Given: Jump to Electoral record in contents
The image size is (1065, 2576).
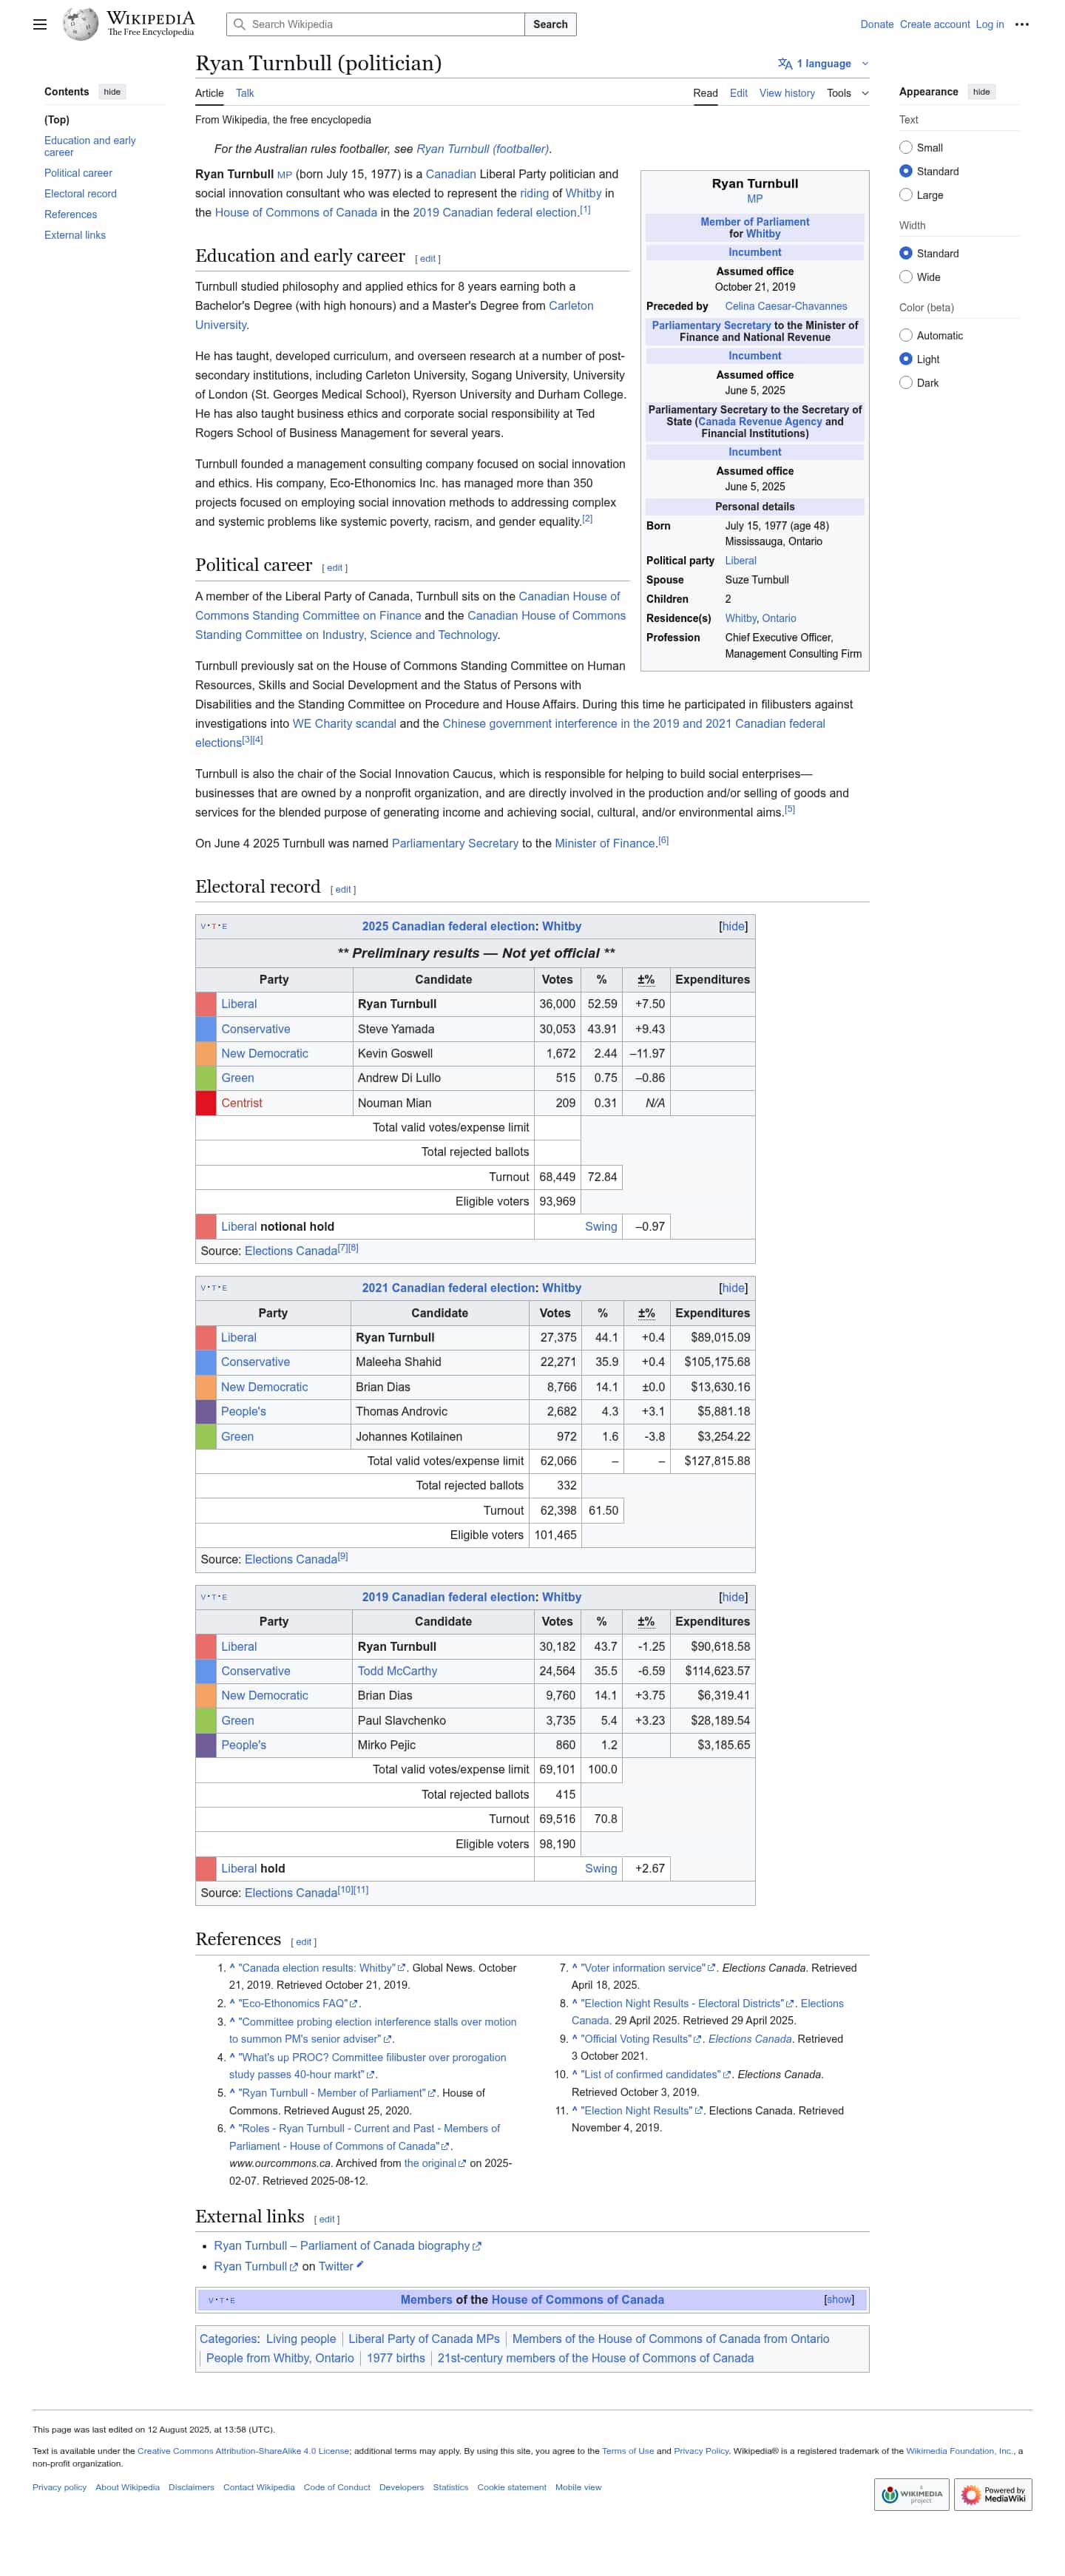Looking at the screenshot, I should [x=80, y=194].
